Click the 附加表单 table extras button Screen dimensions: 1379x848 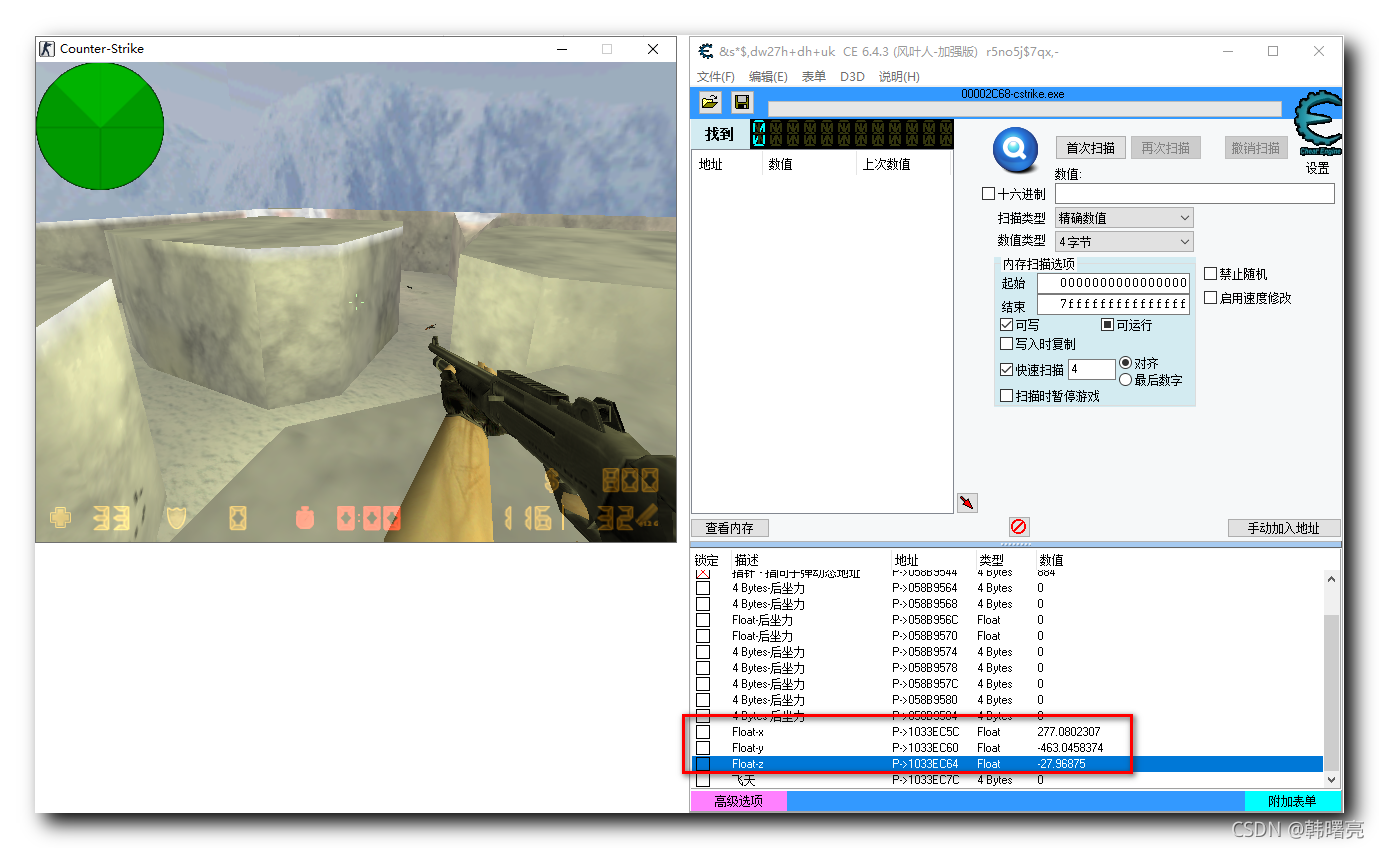pyautogui.click(x=1292, y=801)
